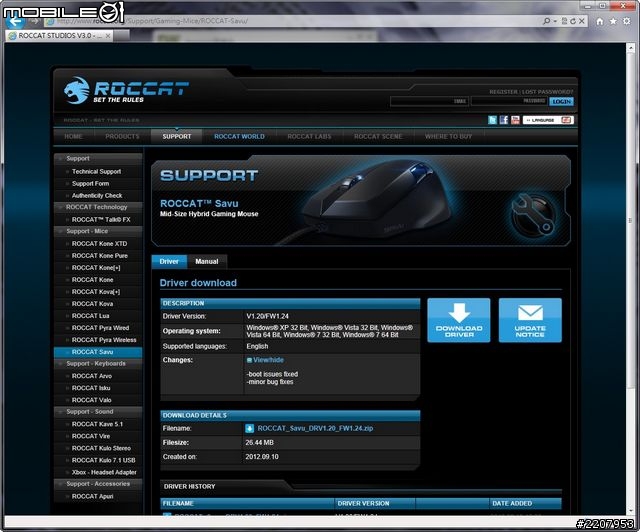Screen dimensions: 640x532
Task: Switch to the Driver tab
Action: click(169, 262)
